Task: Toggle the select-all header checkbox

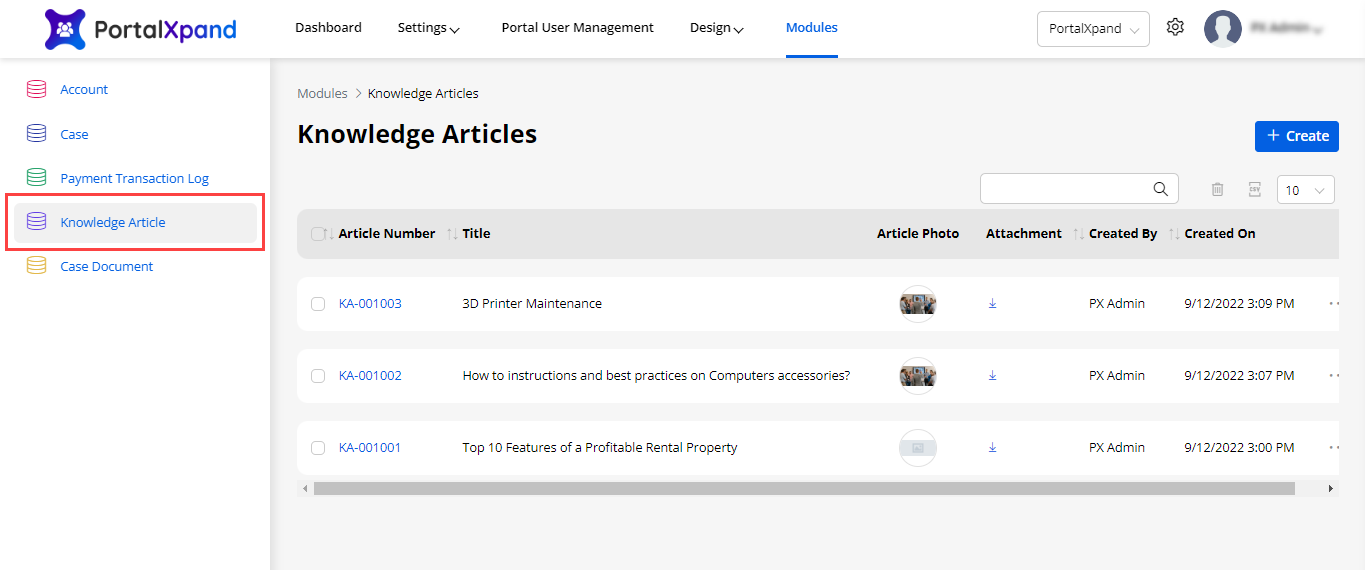Action: [x=318, y=234]
